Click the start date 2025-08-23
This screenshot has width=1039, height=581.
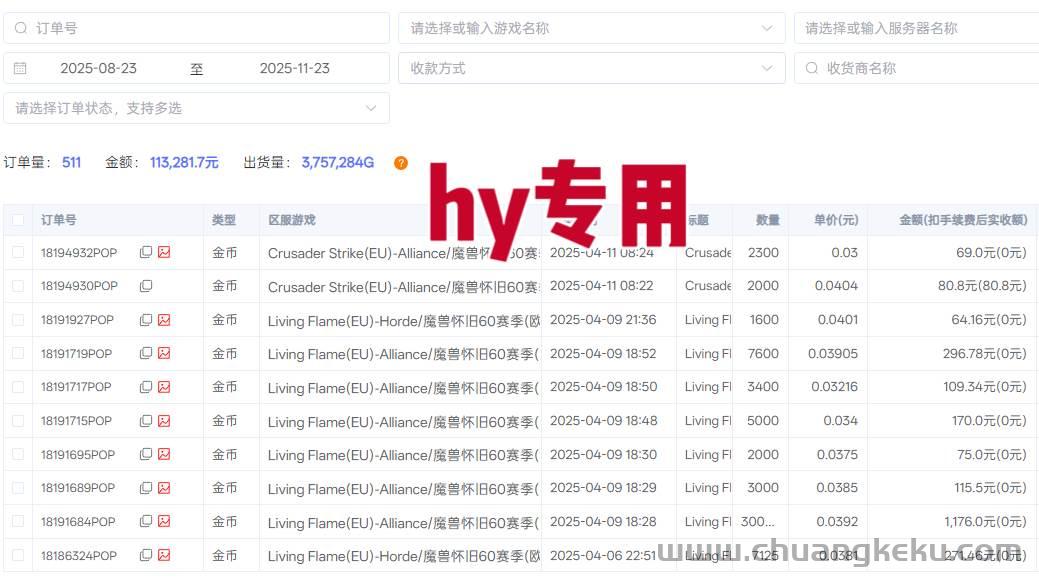(98, 68)
